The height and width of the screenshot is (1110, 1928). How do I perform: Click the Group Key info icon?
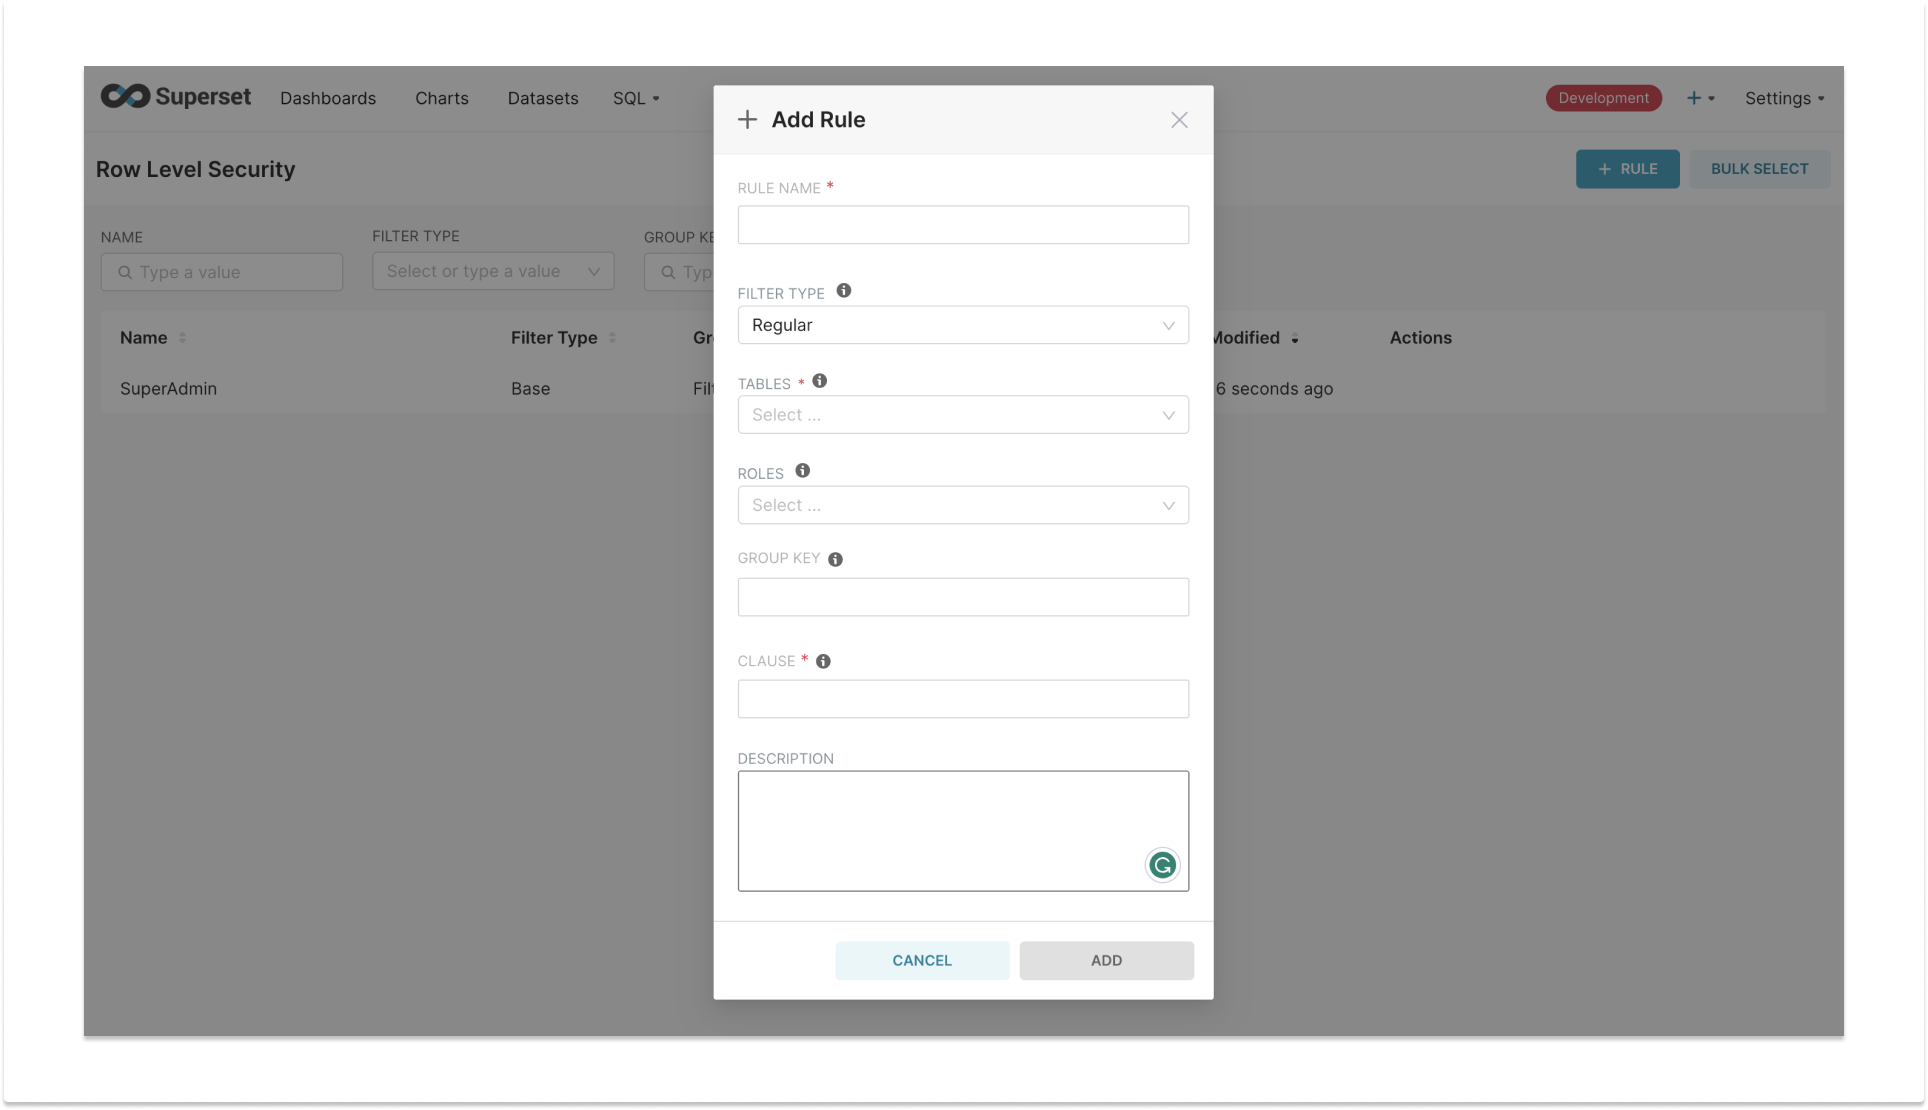coord(835,559)
